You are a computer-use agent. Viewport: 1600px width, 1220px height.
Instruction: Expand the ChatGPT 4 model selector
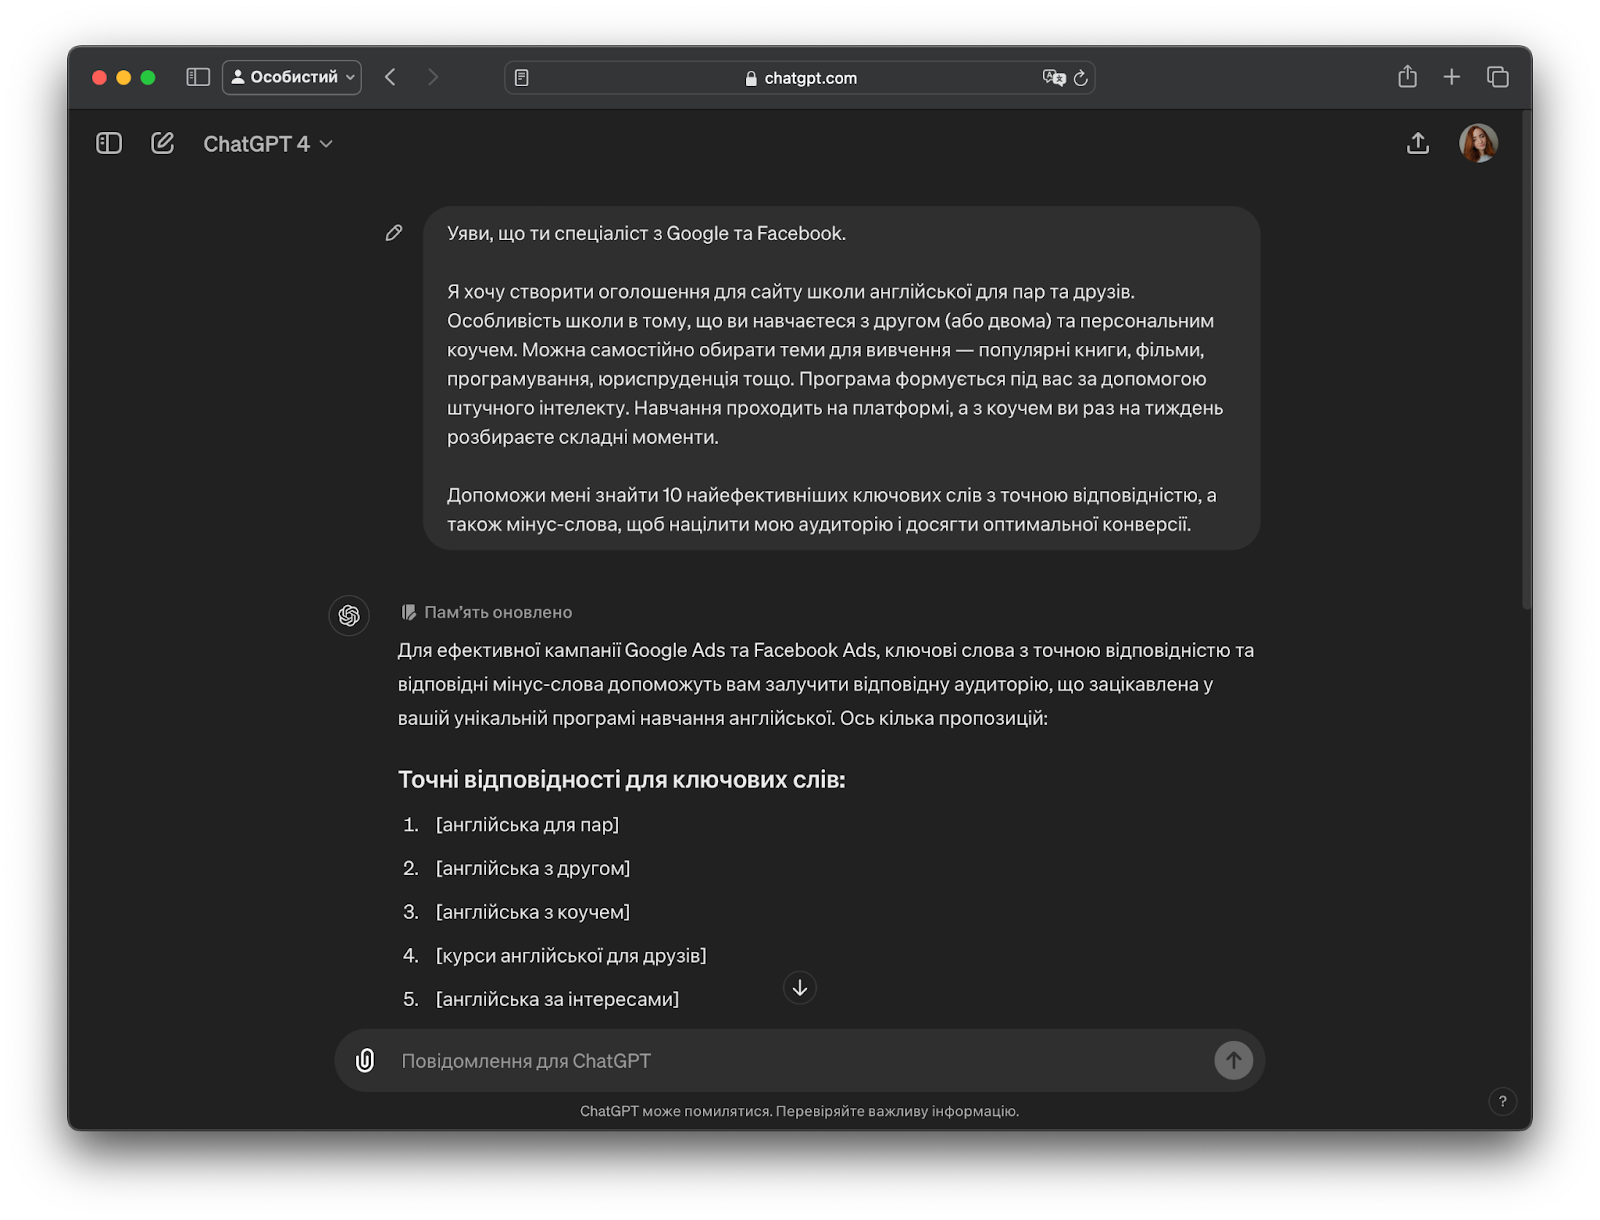pos(268,144)
